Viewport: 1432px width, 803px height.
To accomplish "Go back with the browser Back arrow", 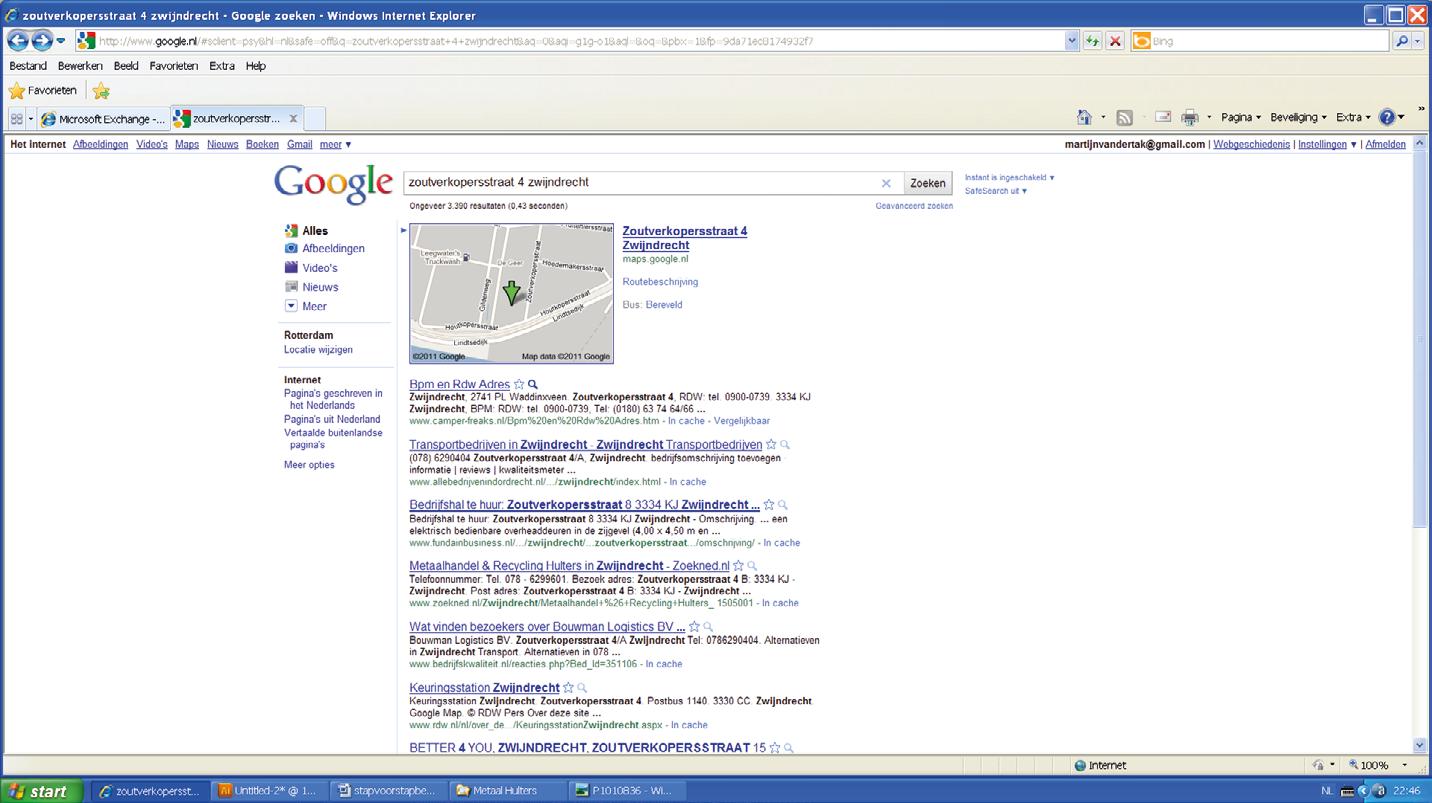I will 18,41.
